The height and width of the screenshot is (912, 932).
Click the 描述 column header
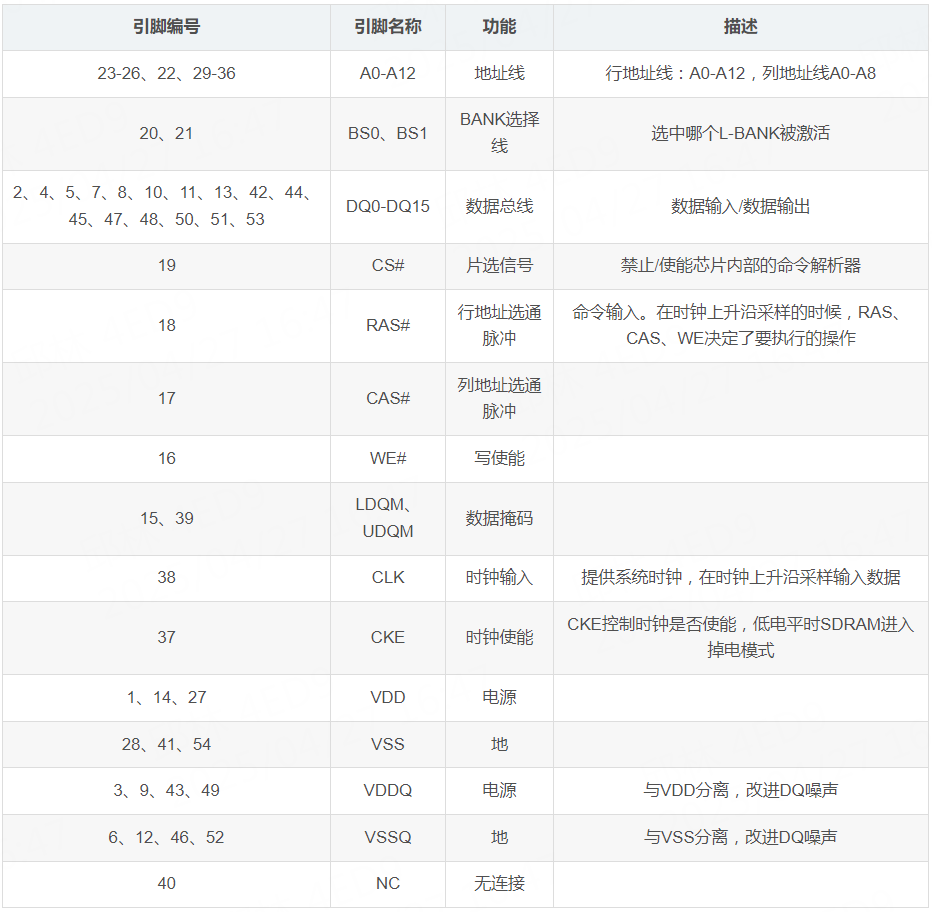click(741, 27)
